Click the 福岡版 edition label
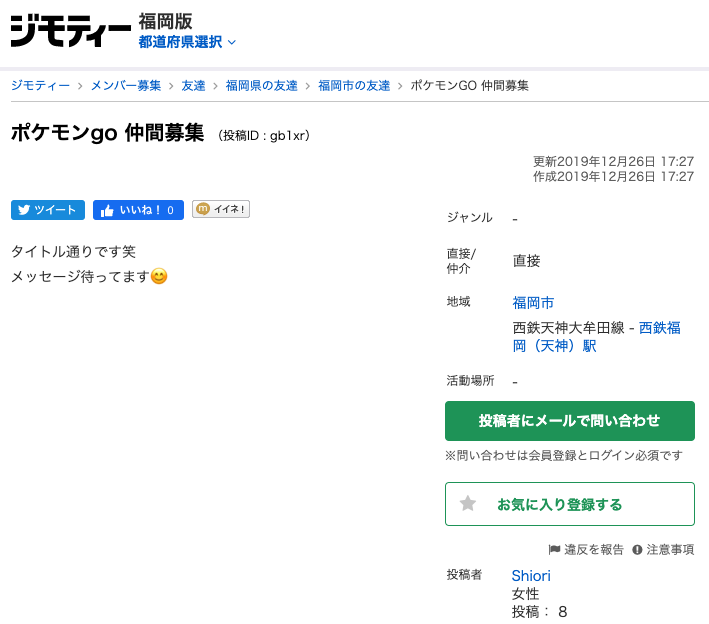Screen dimensions: 709x624 click(165, 21)
